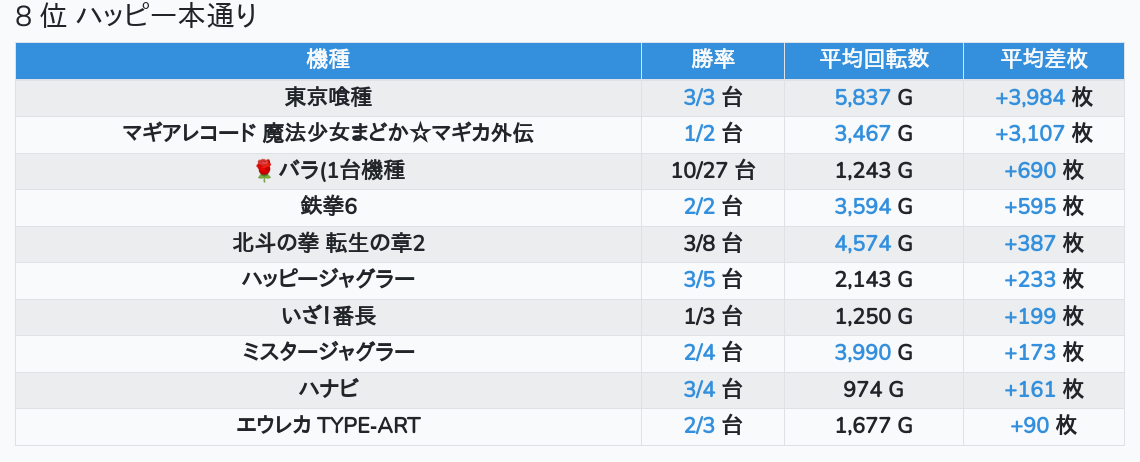Image resolution: width=1140 pixels, height=462 pixels.
Task: Select the 東京喰種 machine row
Action: tap(328, 98)
